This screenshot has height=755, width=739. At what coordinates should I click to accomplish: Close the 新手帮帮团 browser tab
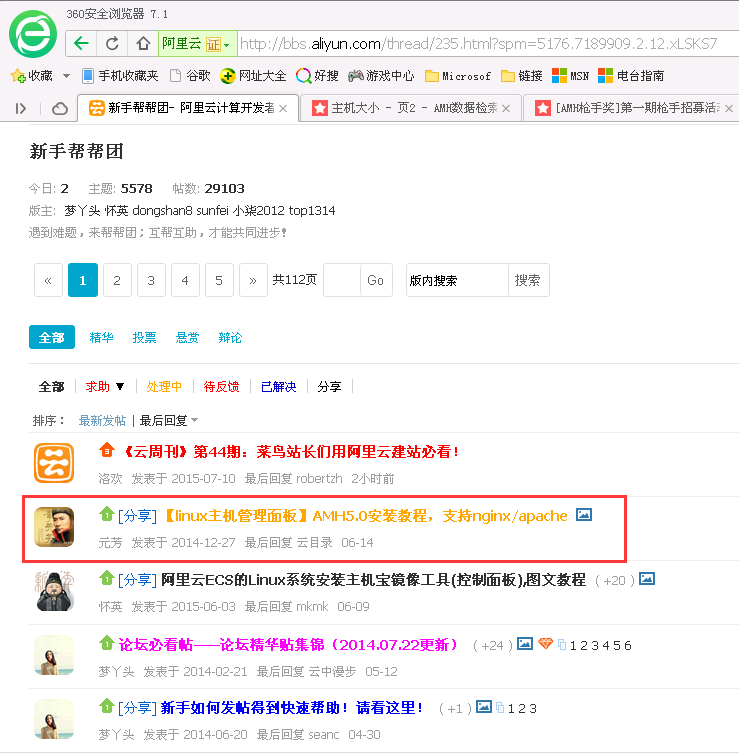pos(283,108)
